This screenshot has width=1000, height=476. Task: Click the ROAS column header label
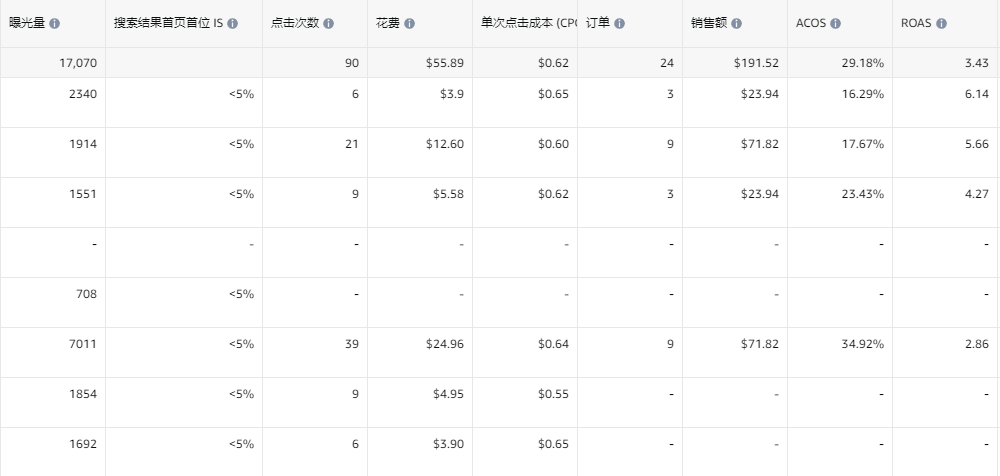(915, 23)
